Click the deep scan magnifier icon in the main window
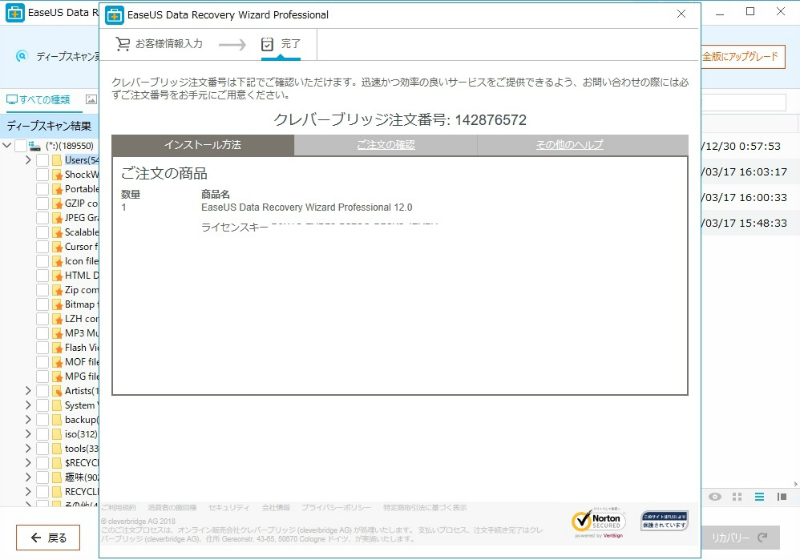The height and width of the screenshot is (560, 800). click(21, 56)
